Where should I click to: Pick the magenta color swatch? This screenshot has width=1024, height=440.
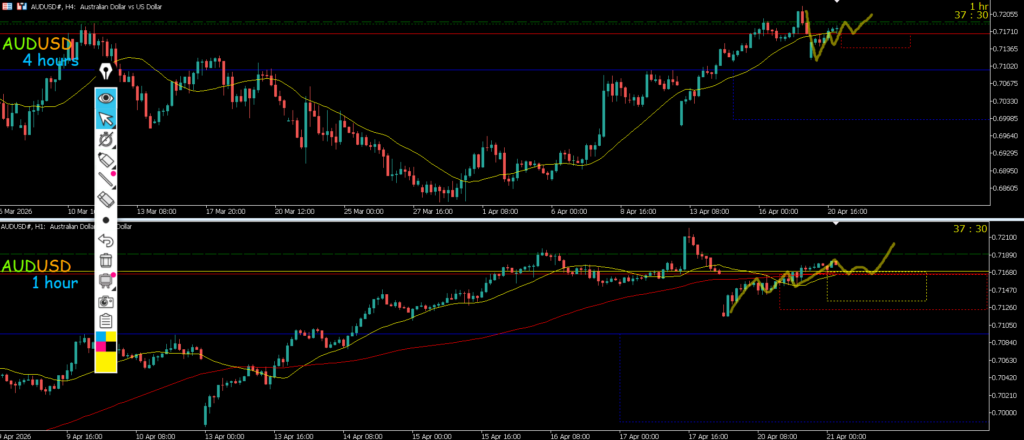[x=100, y=347]
